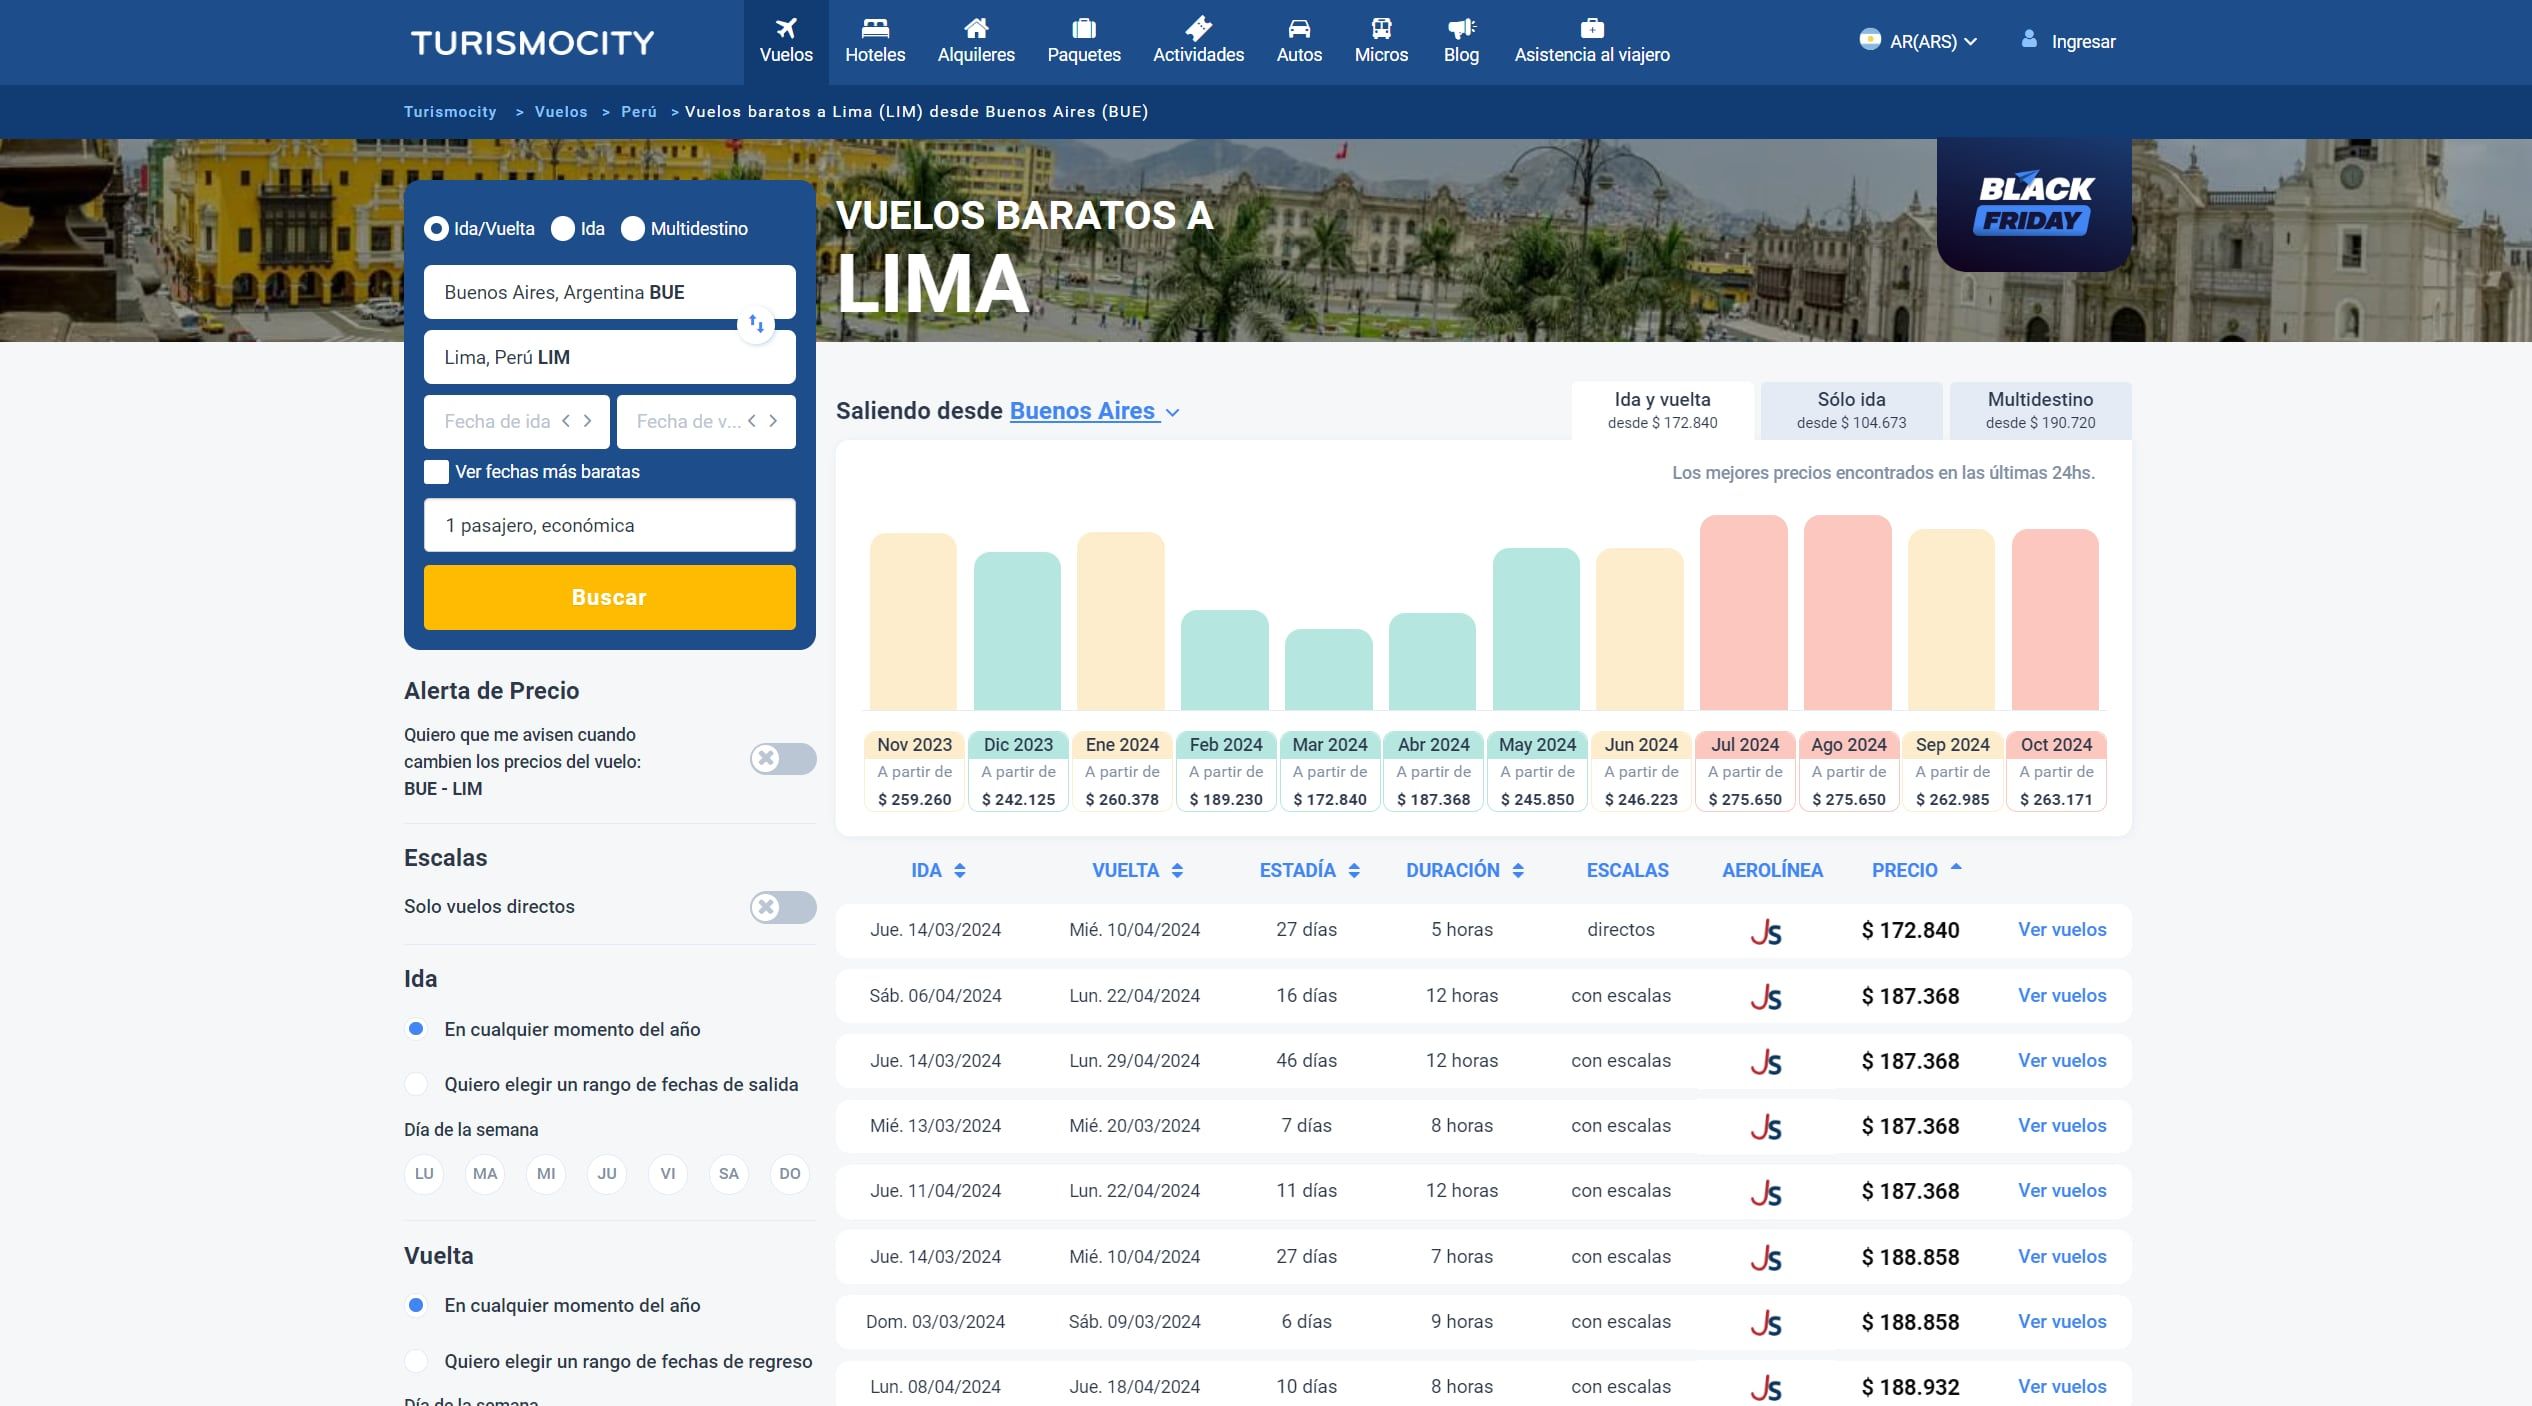
Task: Open the passenger and class selector
Action: tap(609, 525)
